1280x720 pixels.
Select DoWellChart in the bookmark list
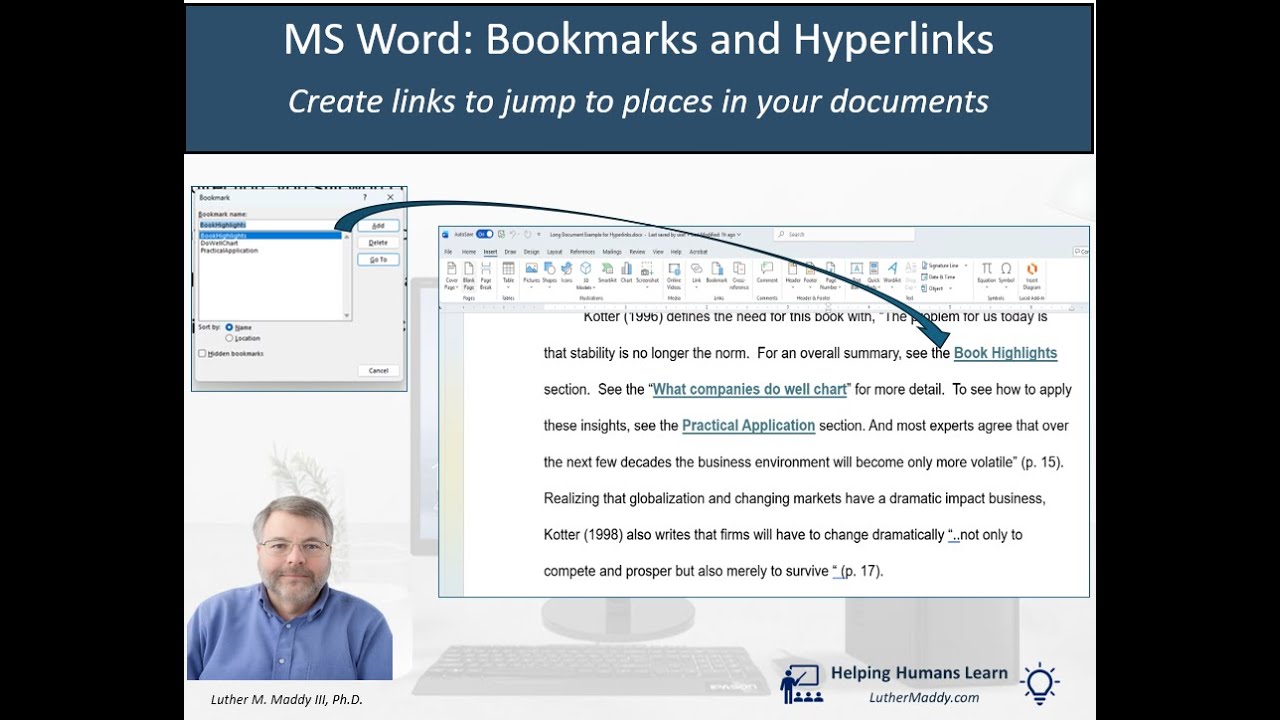(x=219, y=243)
